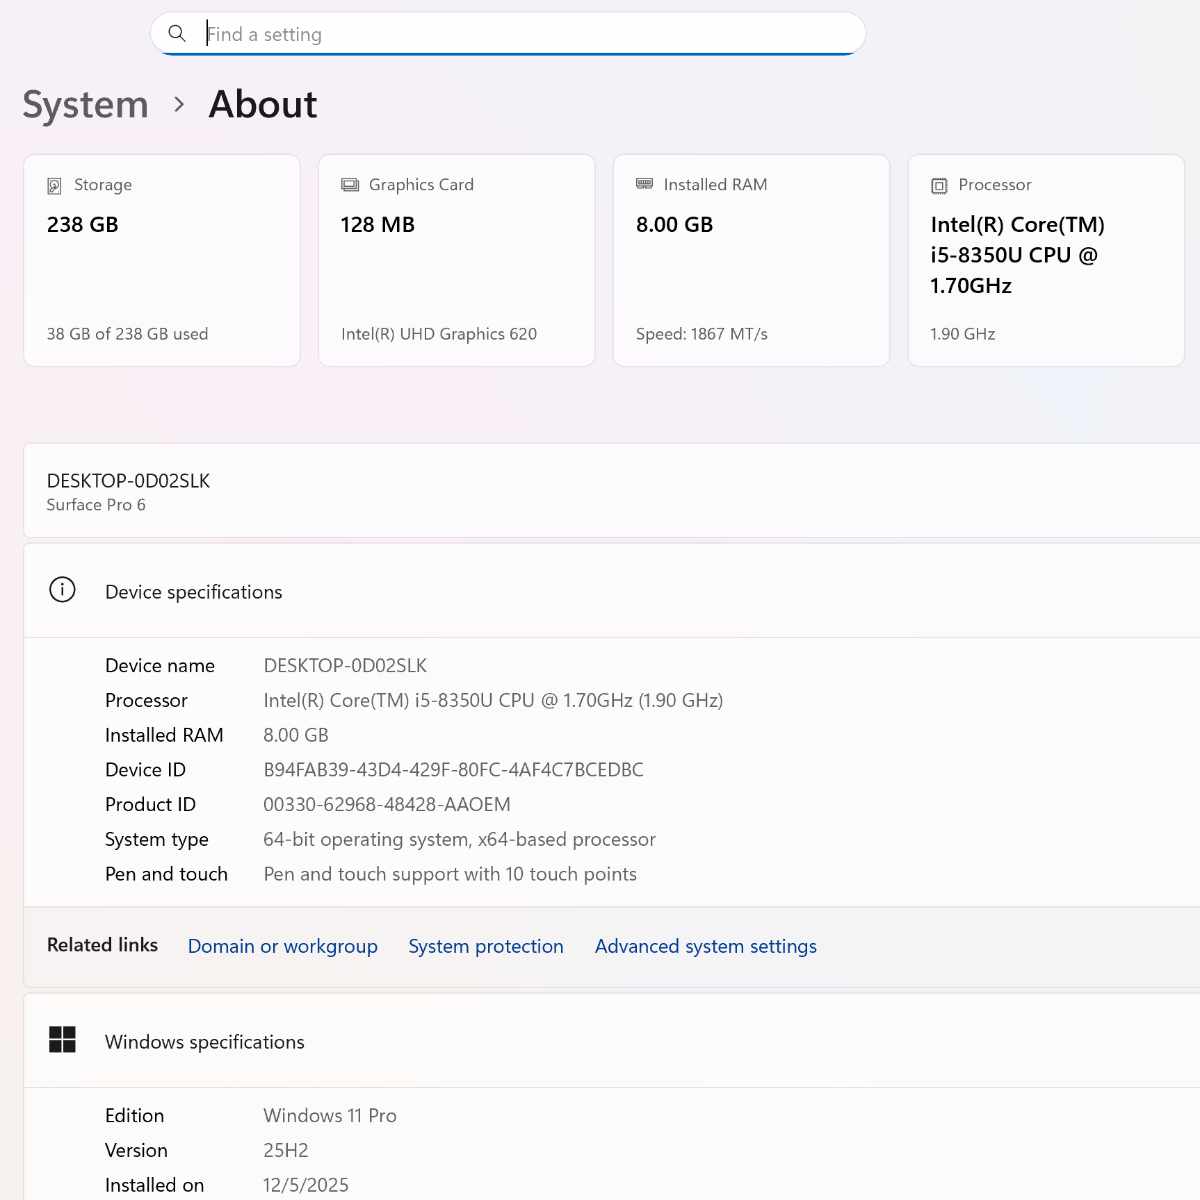Click 'Speed: 1867 MT/s' text
The image size is (1200, 1200).
[702, 334]
